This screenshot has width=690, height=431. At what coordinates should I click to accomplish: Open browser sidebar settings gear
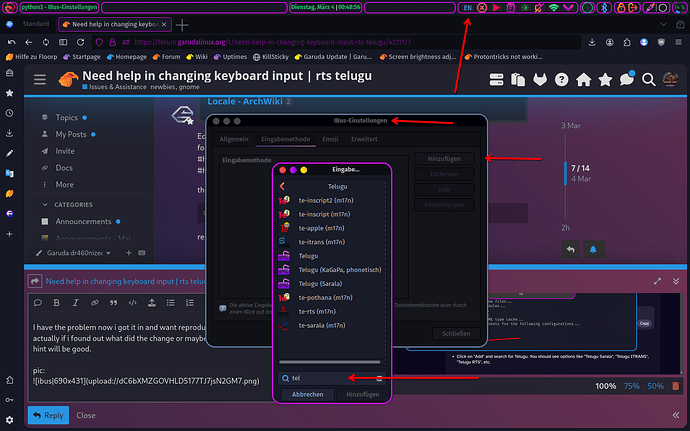pyautogui.click(x=10, y=420)
